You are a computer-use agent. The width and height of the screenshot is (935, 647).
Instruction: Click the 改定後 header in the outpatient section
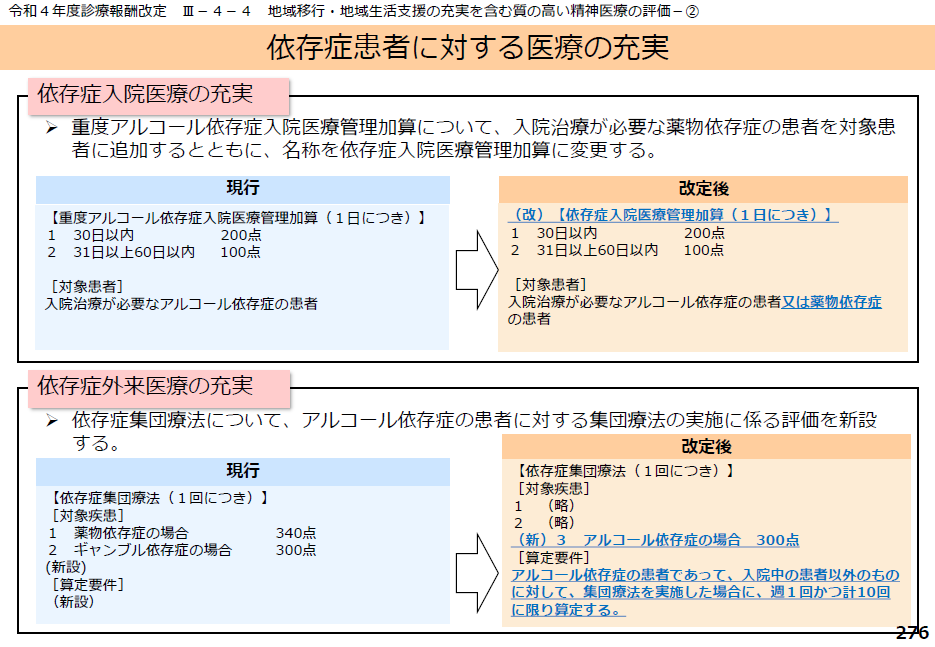[706, 447]
